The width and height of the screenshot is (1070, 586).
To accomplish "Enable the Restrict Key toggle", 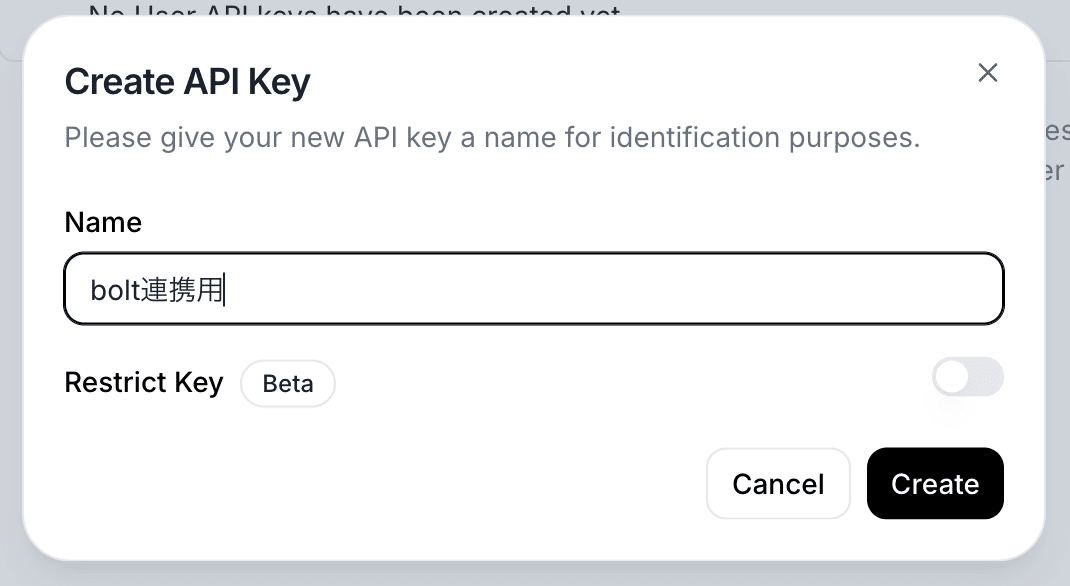I will pyautogui.click(x=967, y=377).
